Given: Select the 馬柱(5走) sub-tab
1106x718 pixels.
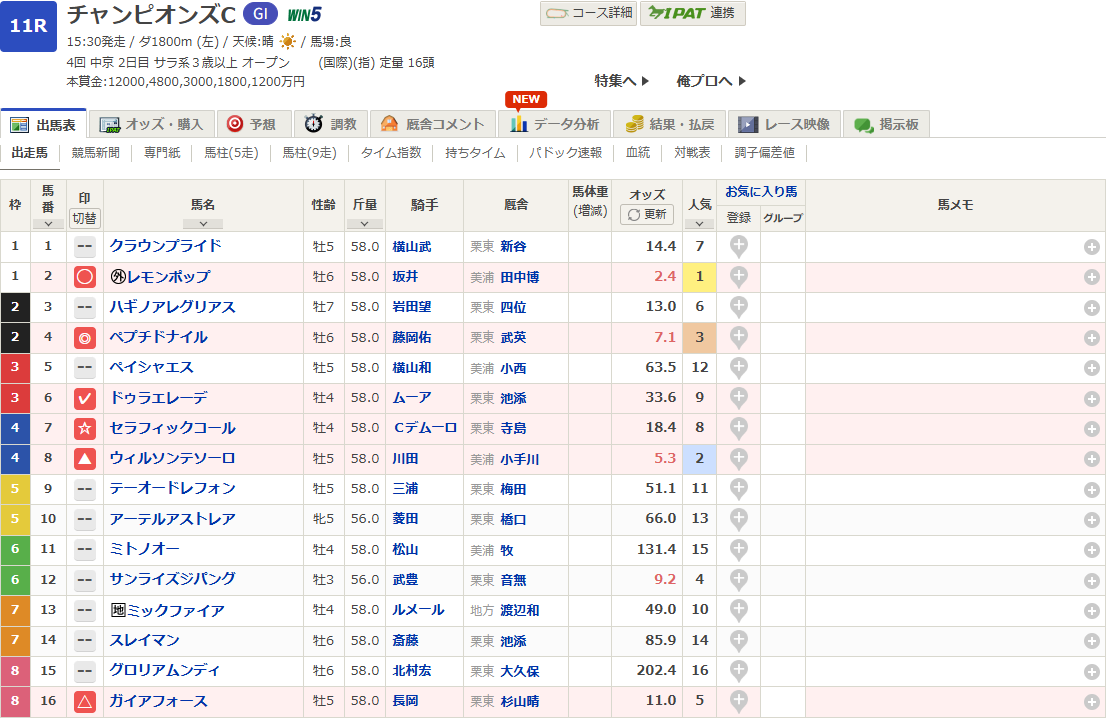Looking at the screenshot, I should [x=231, y=153].
